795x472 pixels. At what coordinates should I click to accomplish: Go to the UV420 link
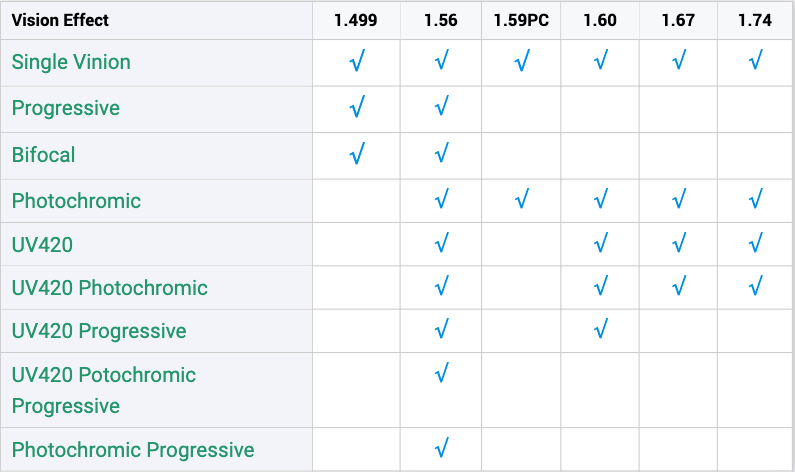coord(42,244)
